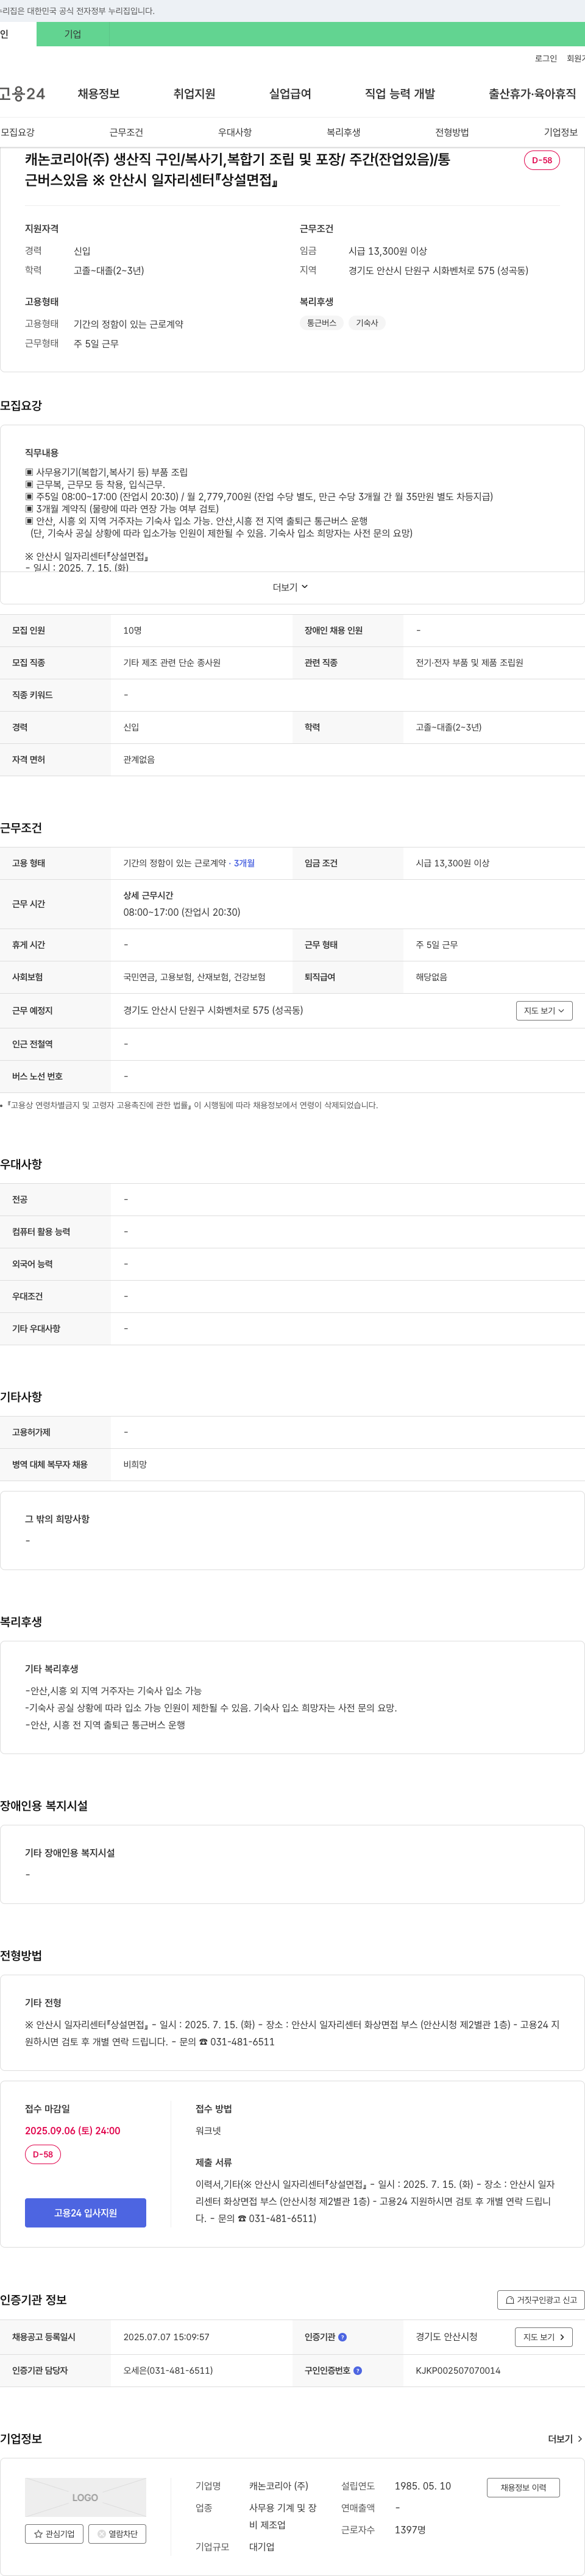This screenshot has width=585, height=2576.
Task: Open 지도 보기 next to 경기도 안산시청
Action: tap(544, 2337)
